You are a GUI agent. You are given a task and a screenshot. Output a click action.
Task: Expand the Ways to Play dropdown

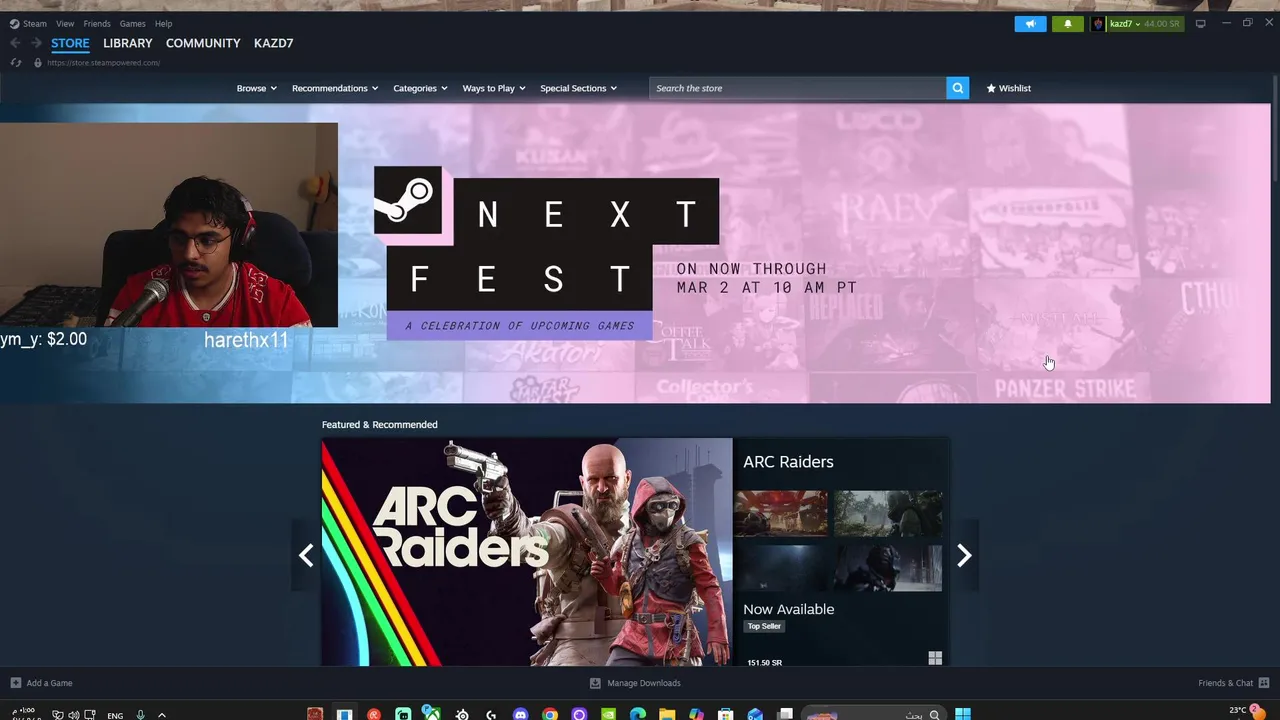point(493,88)
